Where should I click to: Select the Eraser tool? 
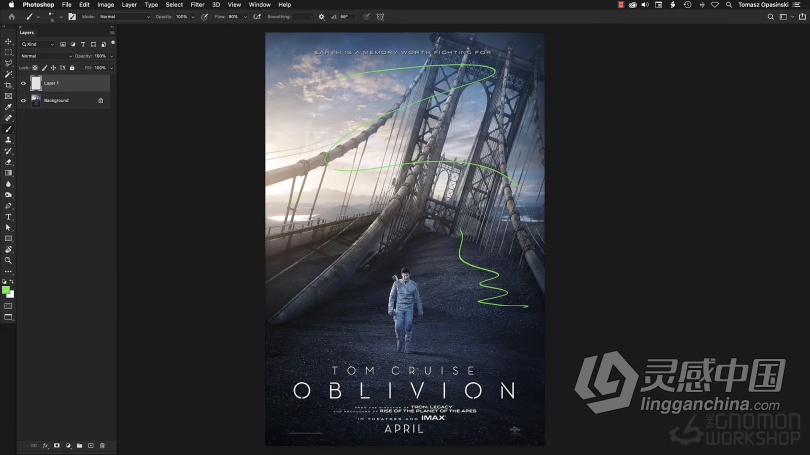click(x=8, y=162)
